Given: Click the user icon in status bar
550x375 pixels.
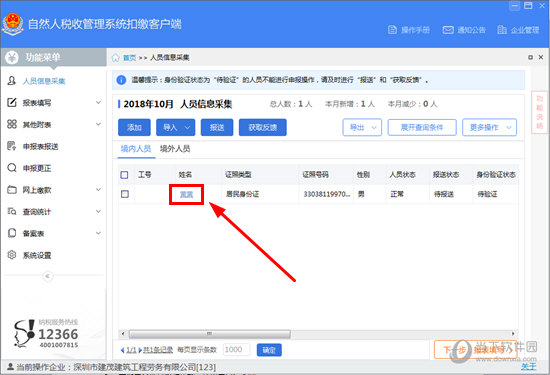Looking at the screenshot, I should tap(10, 367).
